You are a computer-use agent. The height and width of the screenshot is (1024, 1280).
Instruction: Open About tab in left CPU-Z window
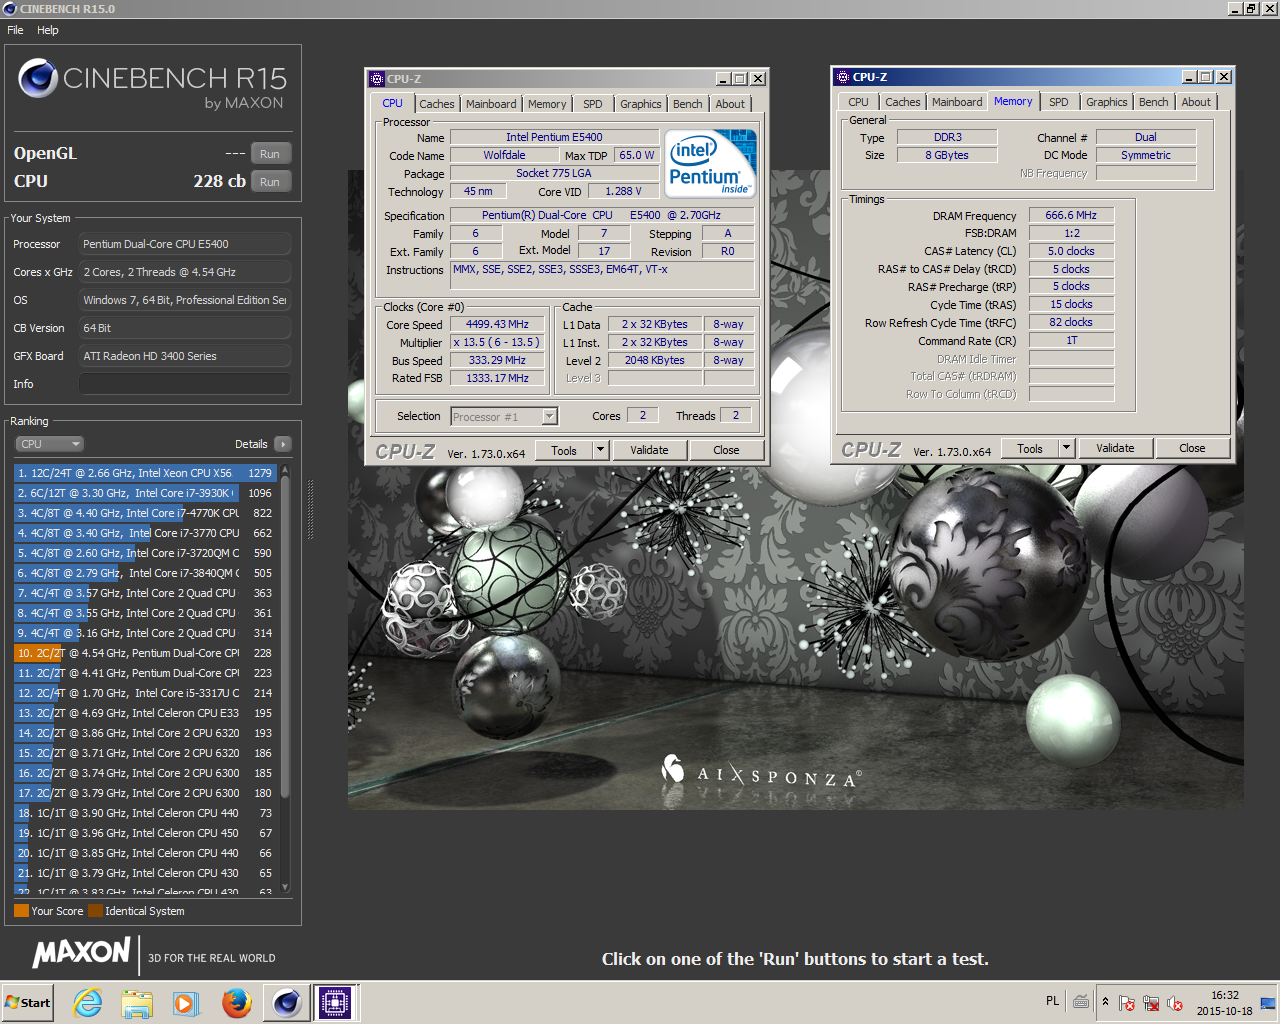pos(730,104)
